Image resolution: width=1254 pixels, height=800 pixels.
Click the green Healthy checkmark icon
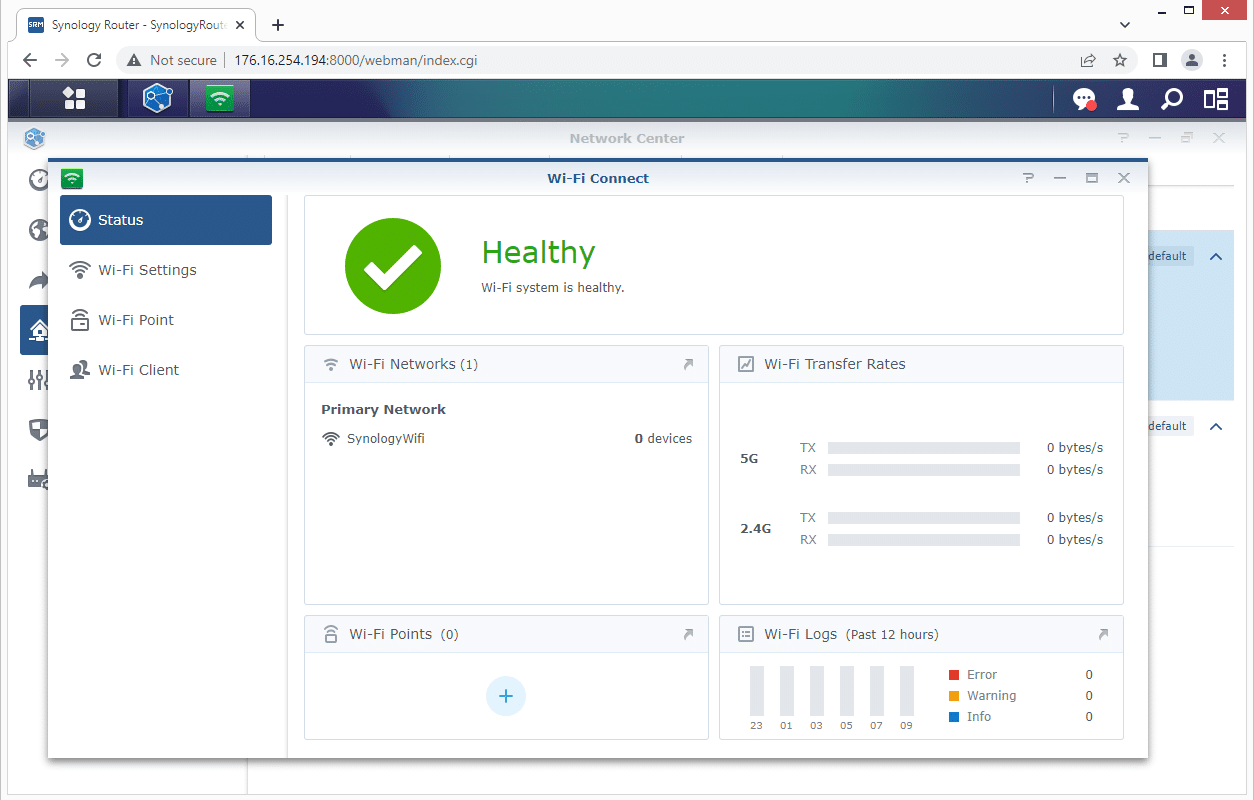tap(393, 267)
